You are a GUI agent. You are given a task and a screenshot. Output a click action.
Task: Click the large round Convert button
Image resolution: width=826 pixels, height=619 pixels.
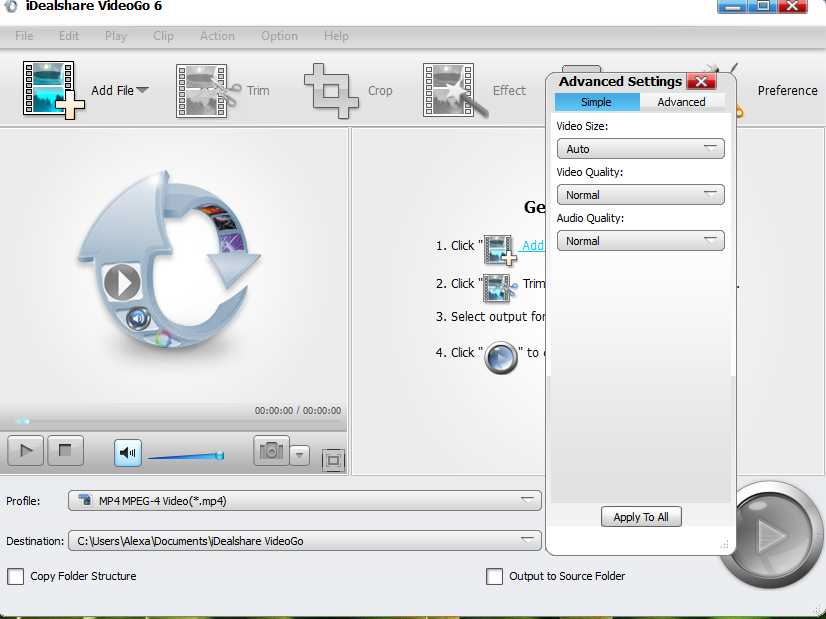(x=772, y=535)
